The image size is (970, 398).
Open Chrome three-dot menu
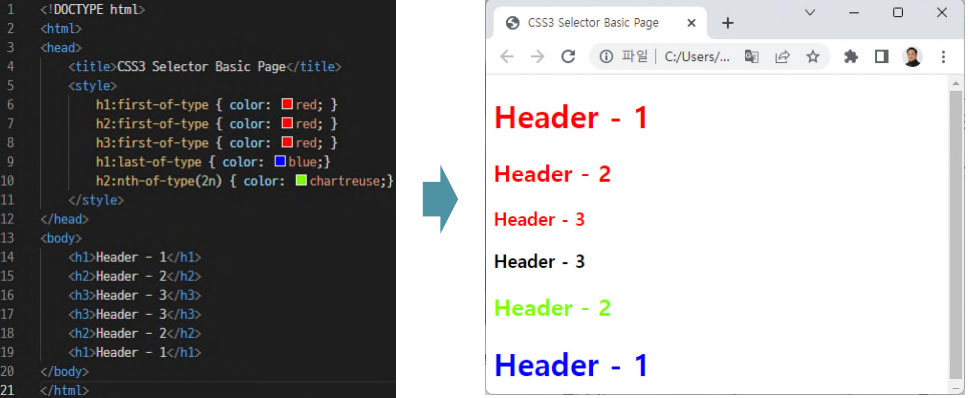[943, 57]
